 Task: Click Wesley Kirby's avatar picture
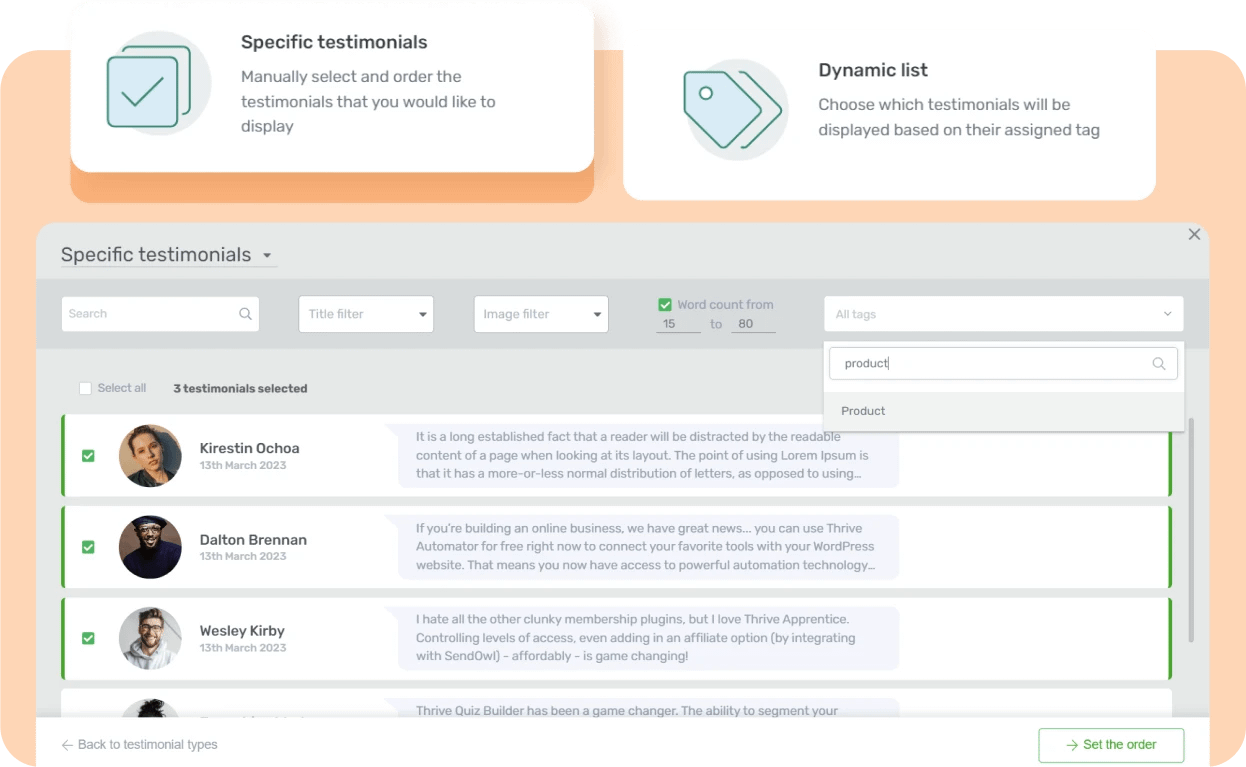(x=150, y=638)
